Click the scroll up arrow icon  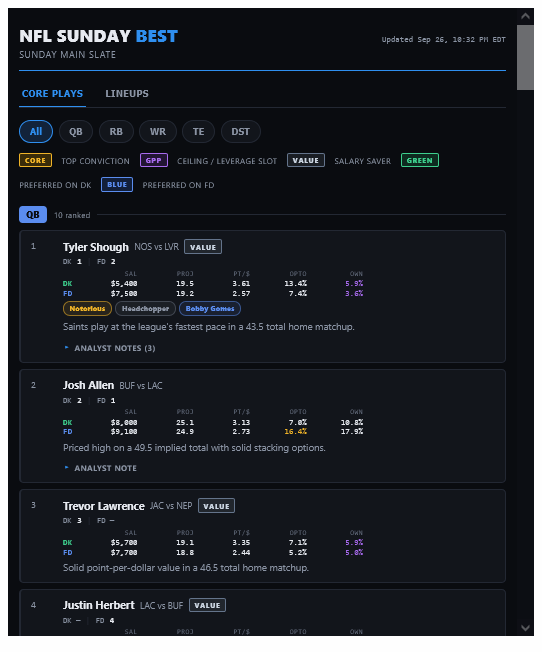tap(525, 16)
